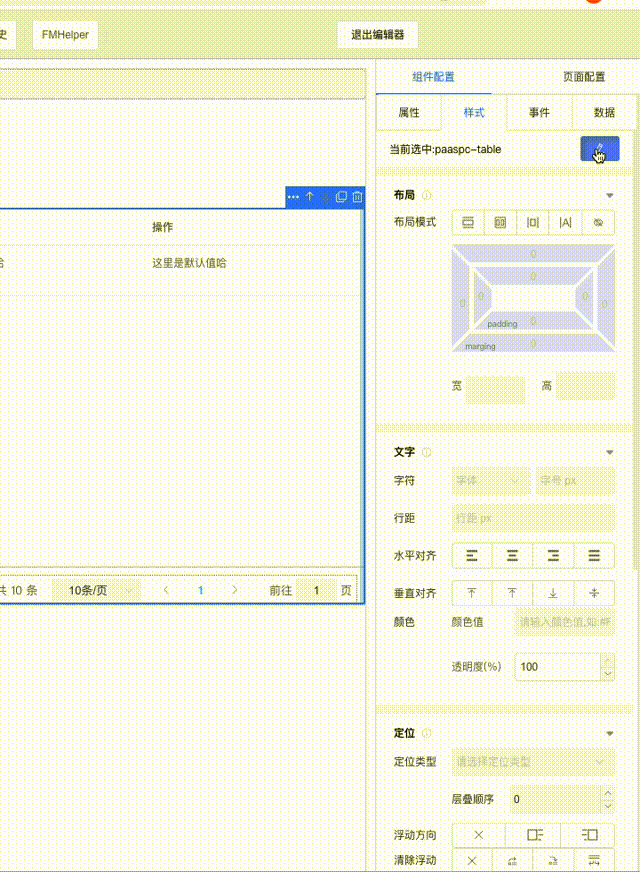Open the 定位类型 positioning type dropdown
This screenshot has height=872, width=640.
pos(533,762)
